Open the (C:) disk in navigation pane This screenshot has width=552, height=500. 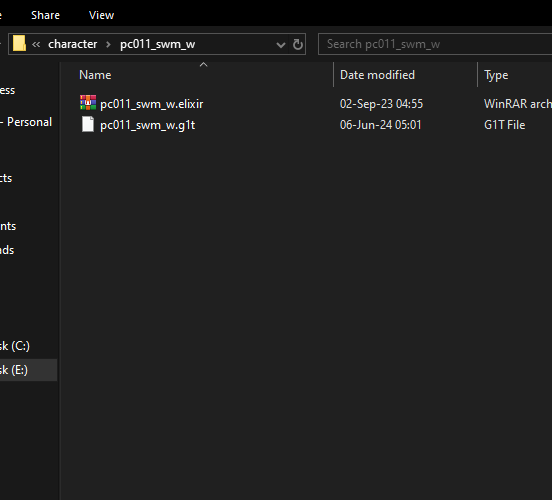(15, 346)
